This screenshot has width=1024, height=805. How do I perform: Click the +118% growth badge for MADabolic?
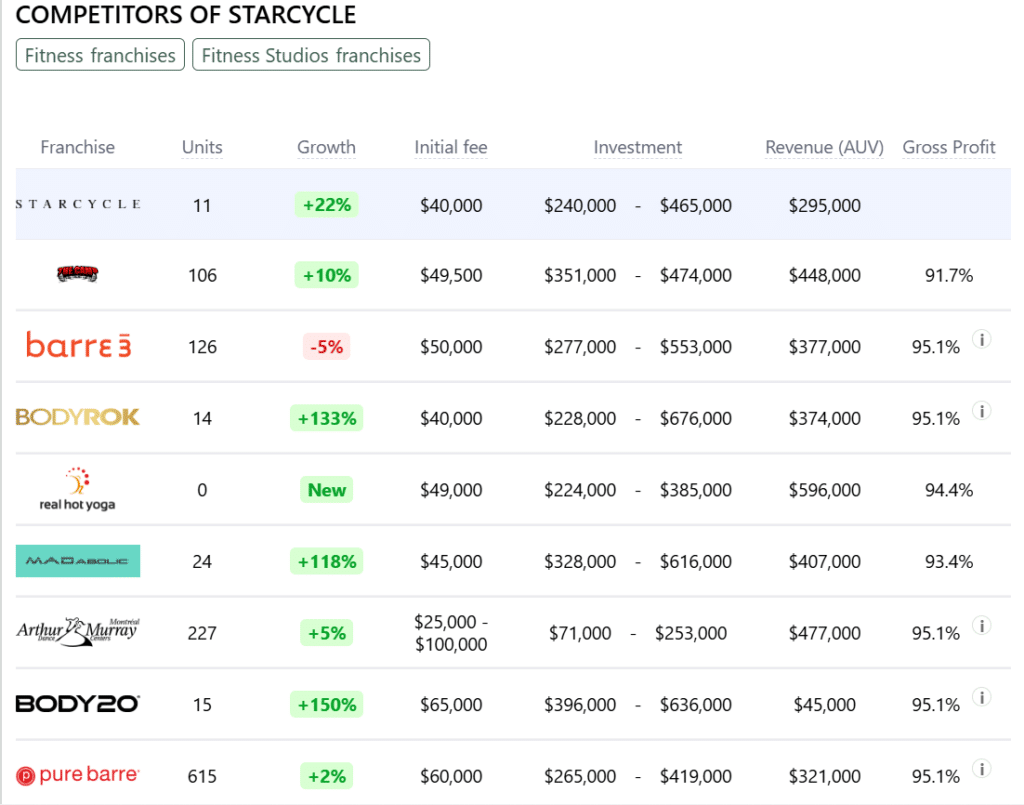click(327, 561)
